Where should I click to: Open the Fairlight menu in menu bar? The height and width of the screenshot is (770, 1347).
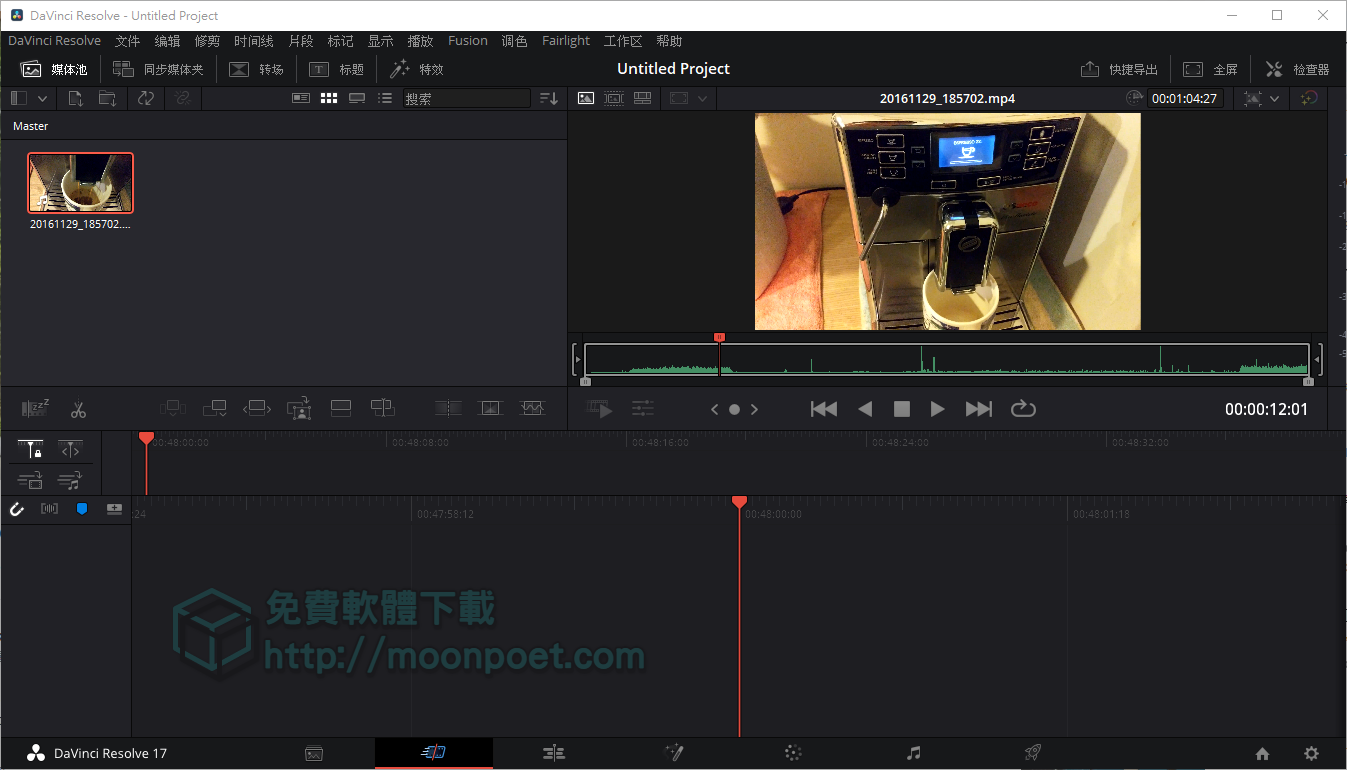tap(565, 41)
